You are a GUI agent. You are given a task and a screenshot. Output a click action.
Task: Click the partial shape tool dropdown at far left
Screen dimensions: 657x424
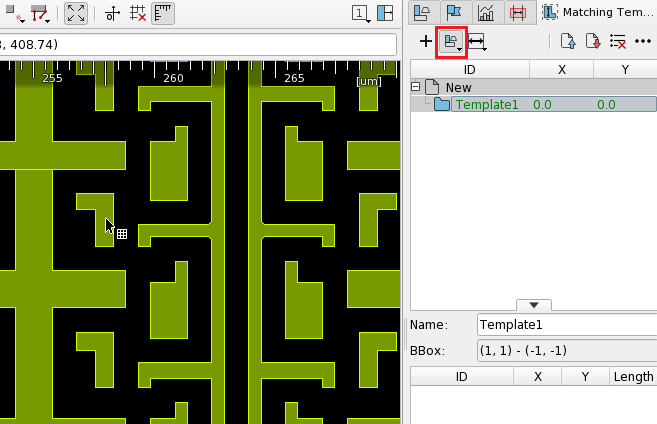[x=15, y=13]
